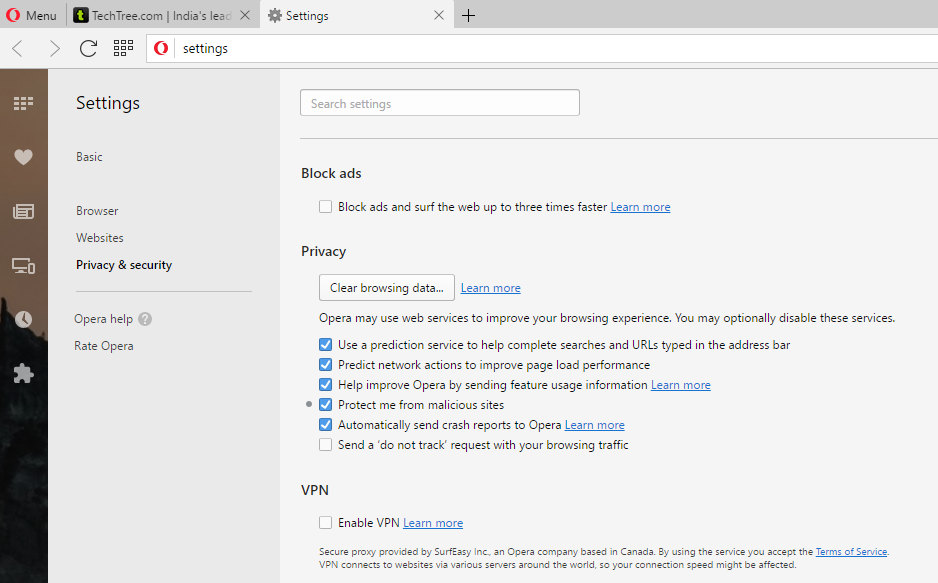The width and height of the screenshot is (938, 583).
Task: Close the TechTree.com tab
Action: (245, 16)
